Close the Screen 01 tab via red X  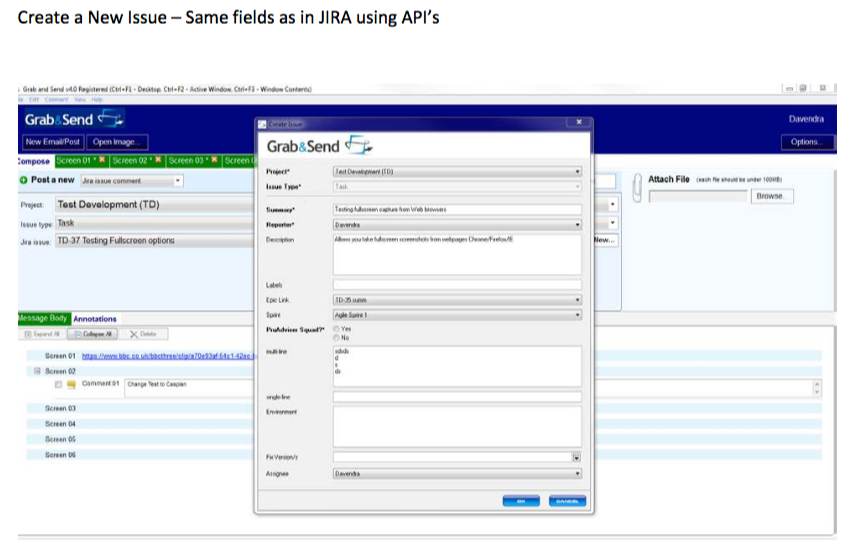click(x=102, y=160)
